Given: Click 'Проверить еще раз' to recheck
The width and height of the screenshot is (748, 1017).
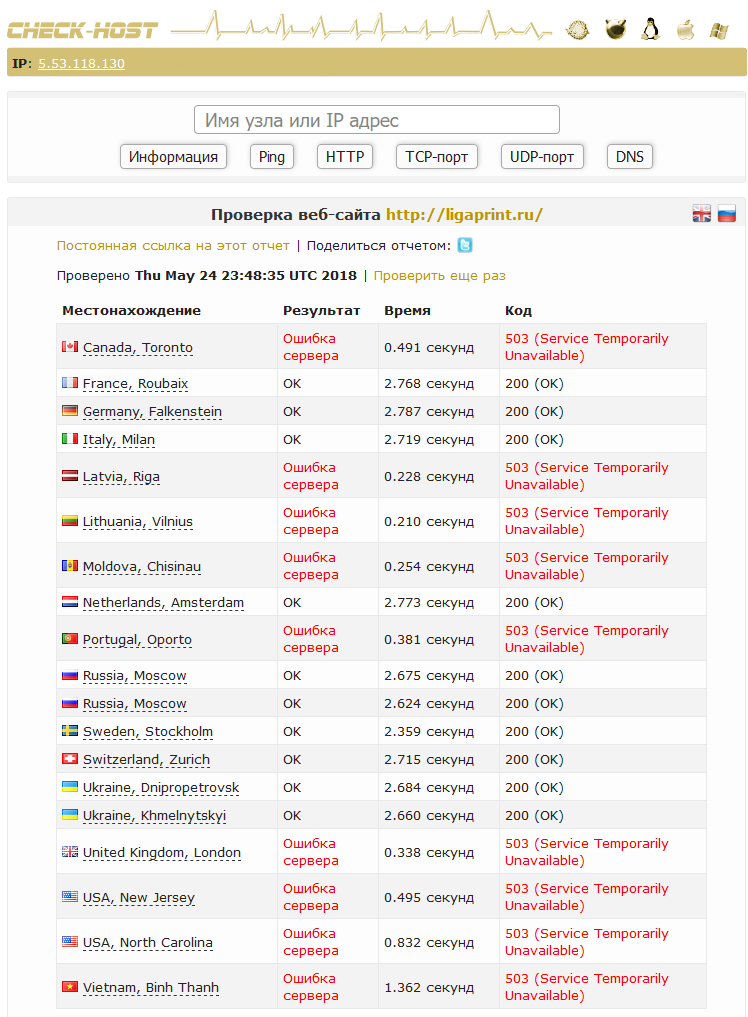Looking at the screenshot, I should [x=439, y=275].
